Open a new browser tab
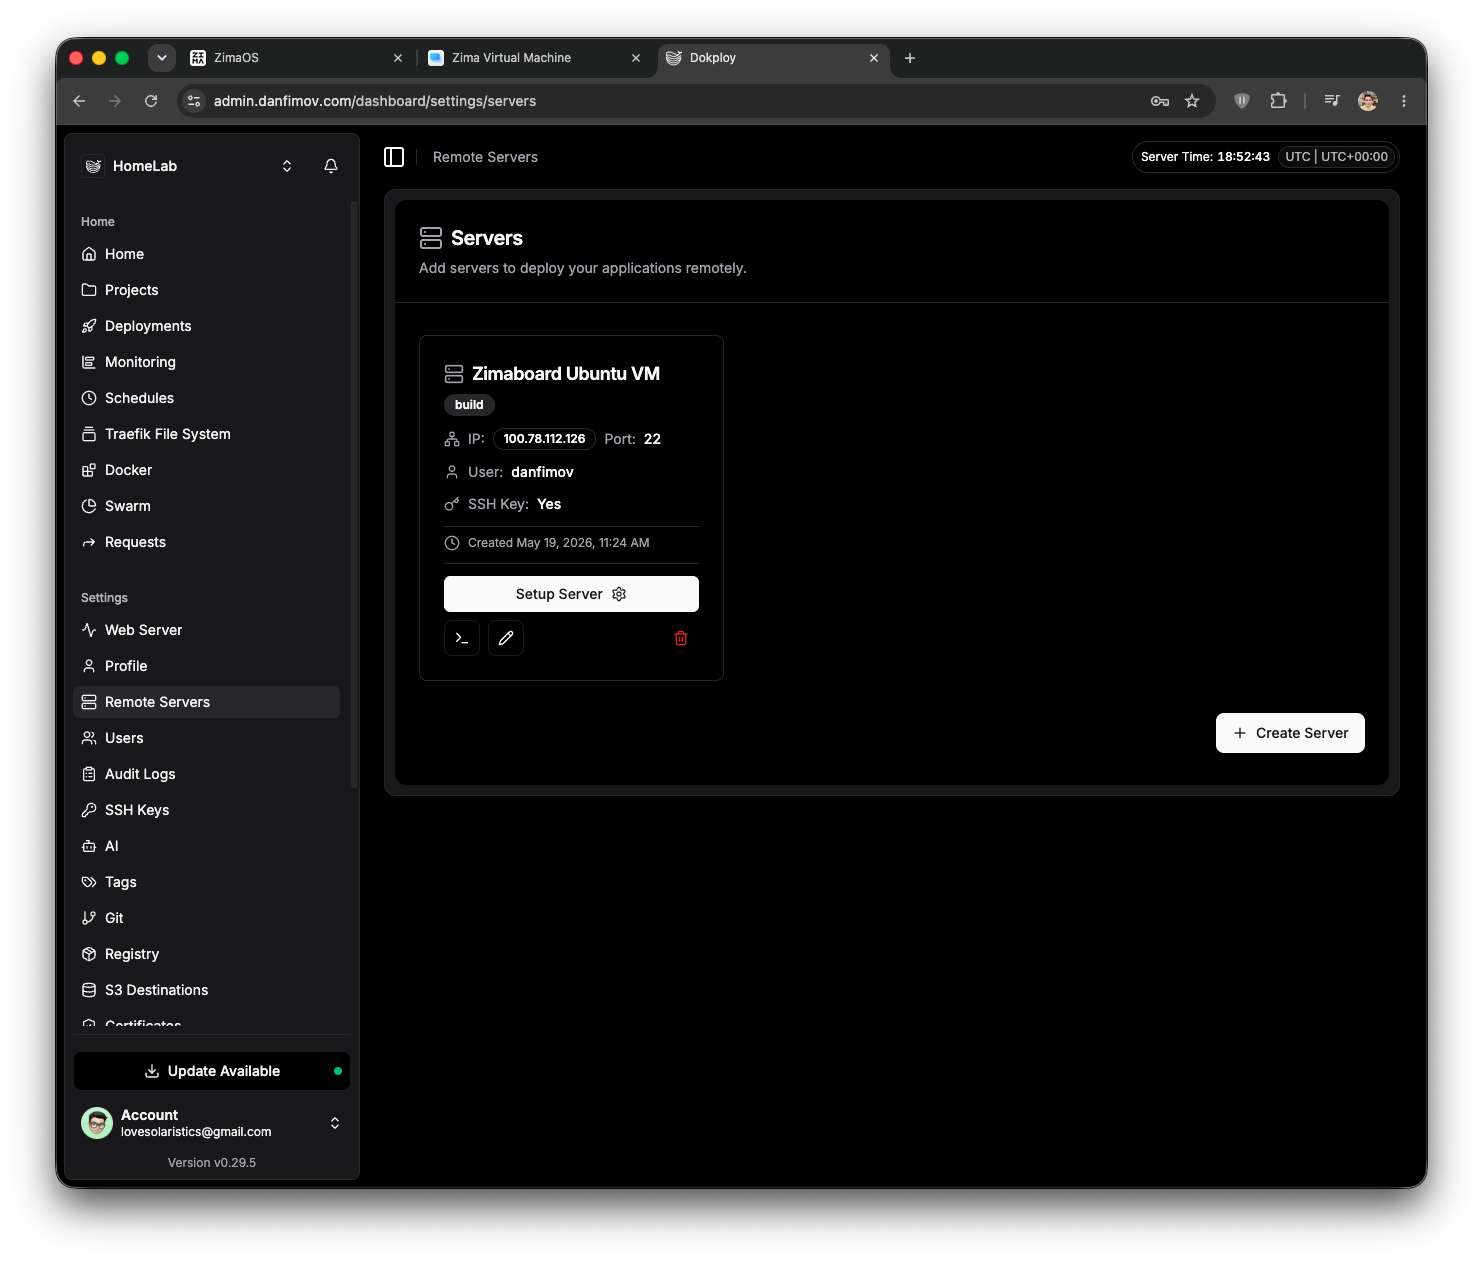 tap(910, 58)
